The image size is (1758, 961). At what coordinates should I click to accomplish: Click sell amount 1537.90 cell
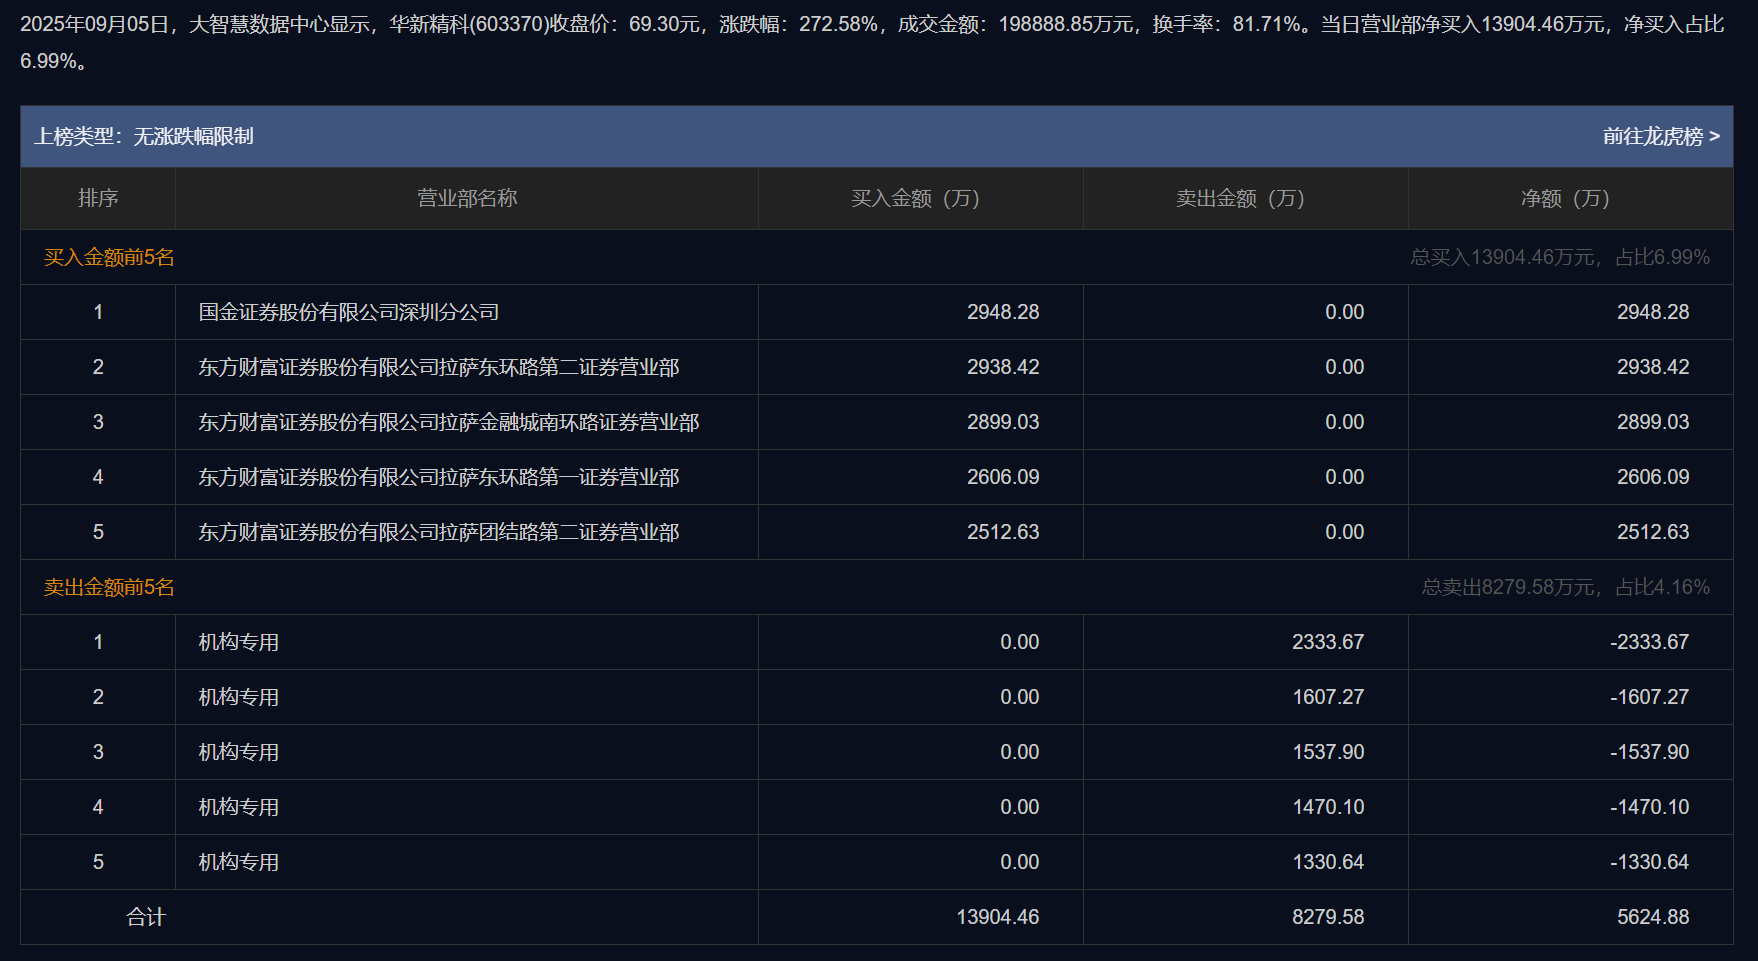(1328, 752)
